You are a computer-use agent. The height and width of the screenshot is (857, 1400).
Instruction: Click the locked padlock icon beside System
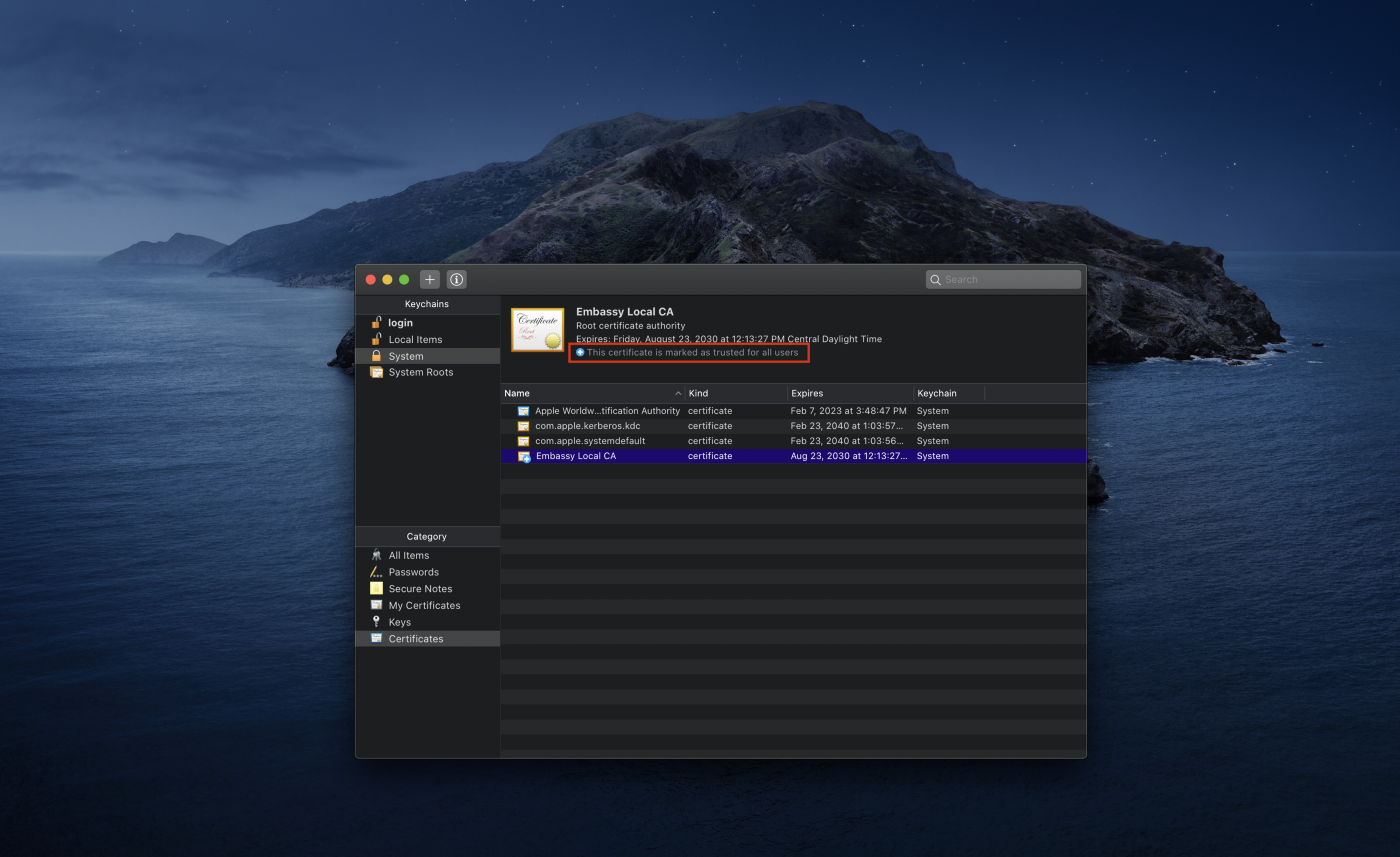pos(376,356)
